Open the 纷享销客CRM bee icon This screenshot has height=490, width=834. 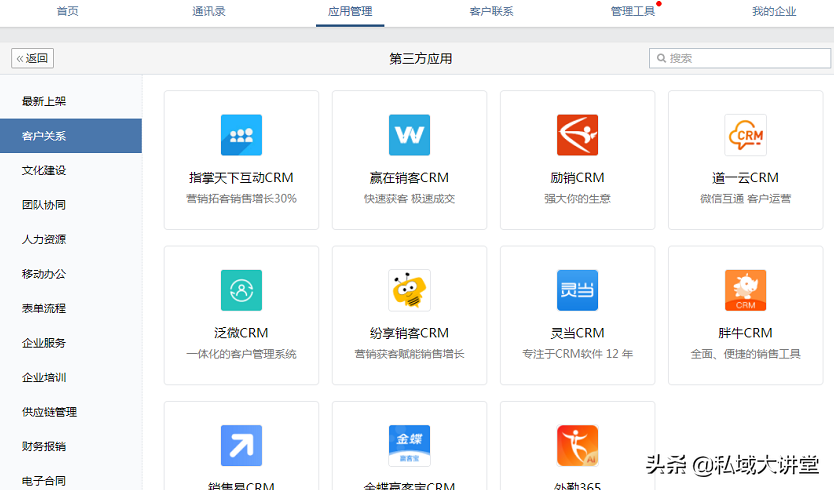click(x=409, y=290)
